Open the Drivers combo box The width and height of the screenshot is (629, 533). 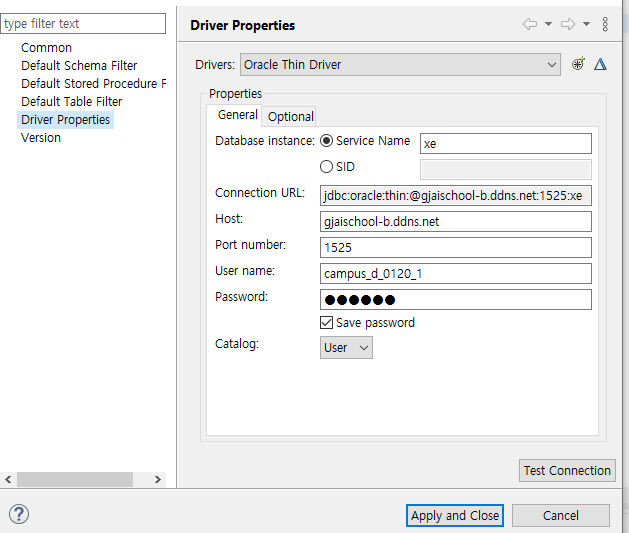pyautogui.click(x=400, y=65)
